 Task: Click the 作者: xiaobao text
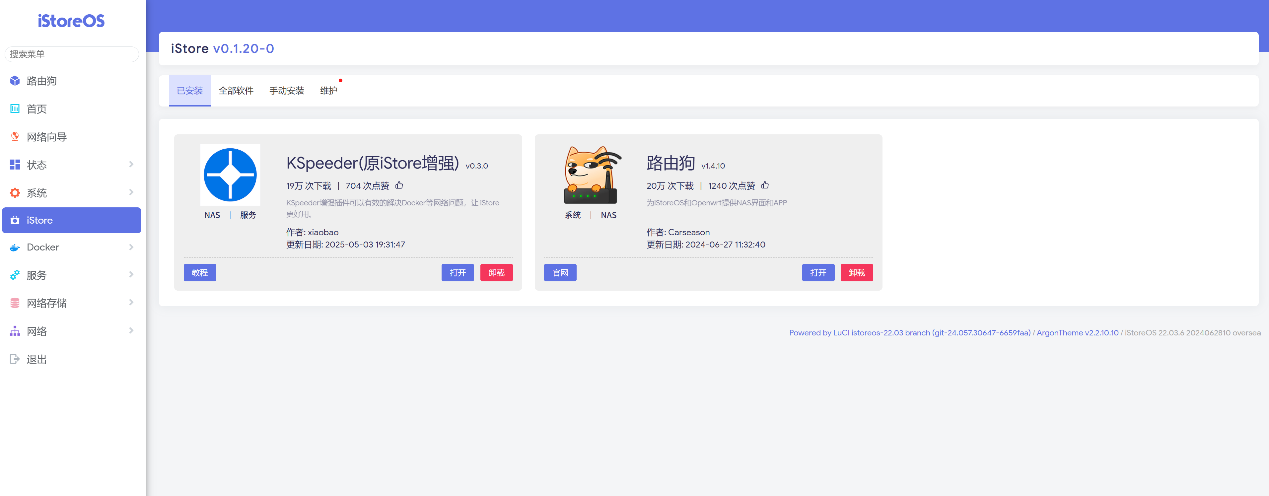point(312,232)
